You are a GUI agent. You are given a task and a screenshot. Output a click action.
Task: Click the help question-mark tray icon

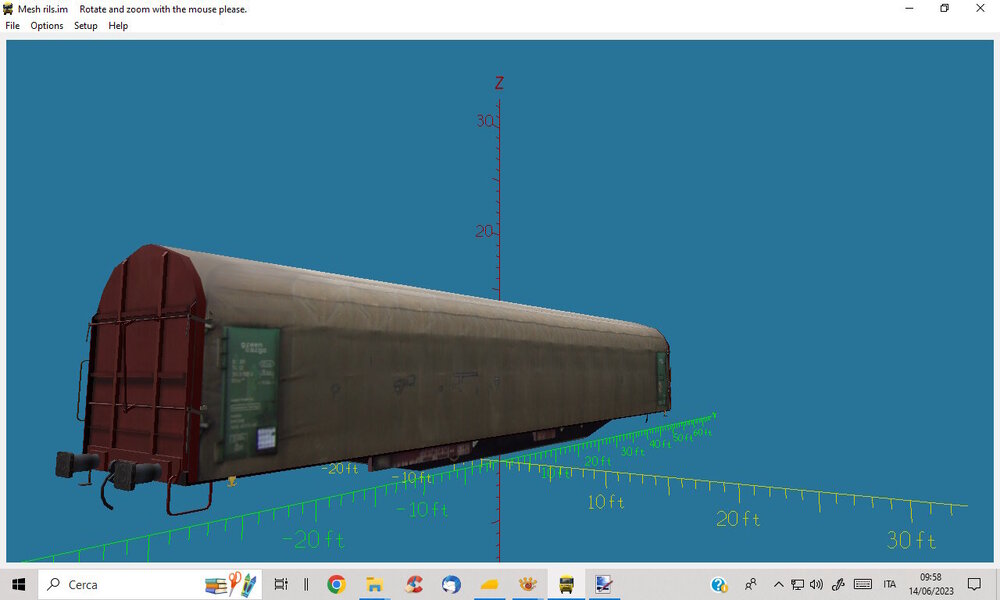tap(719, 584)
